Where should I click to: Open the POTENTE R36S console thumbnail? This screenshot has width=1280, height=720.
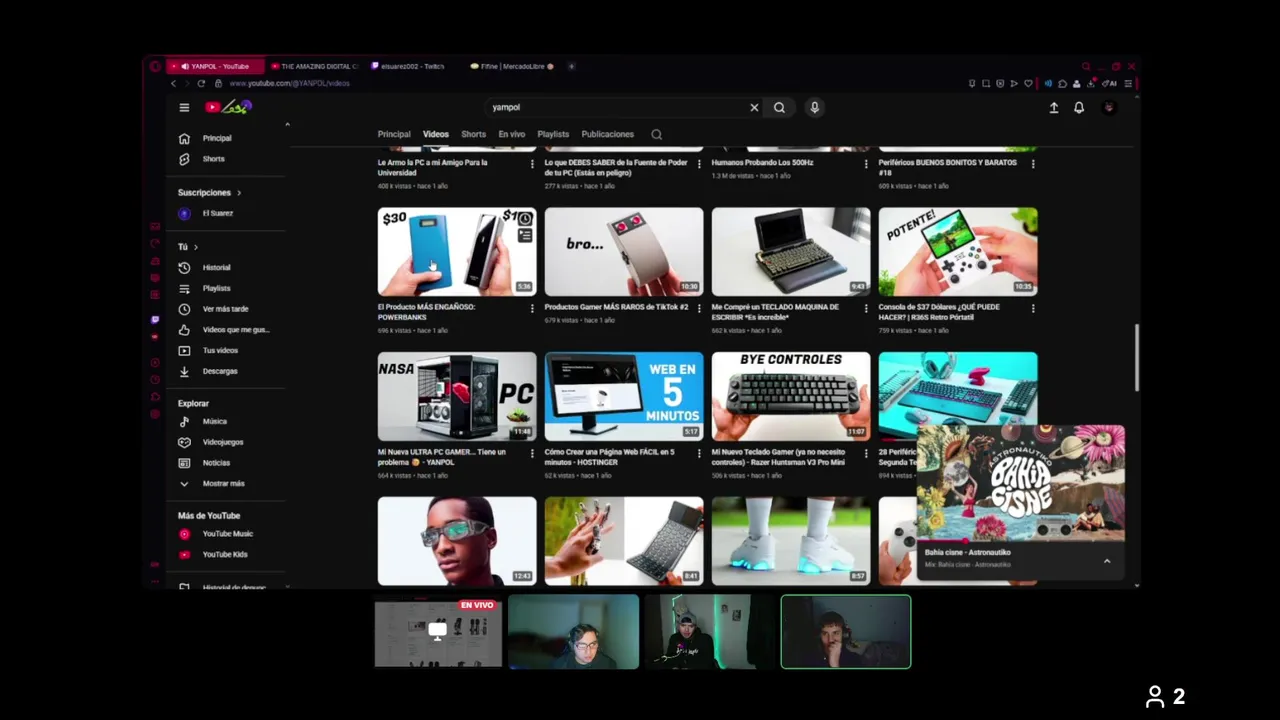(958, 252)
